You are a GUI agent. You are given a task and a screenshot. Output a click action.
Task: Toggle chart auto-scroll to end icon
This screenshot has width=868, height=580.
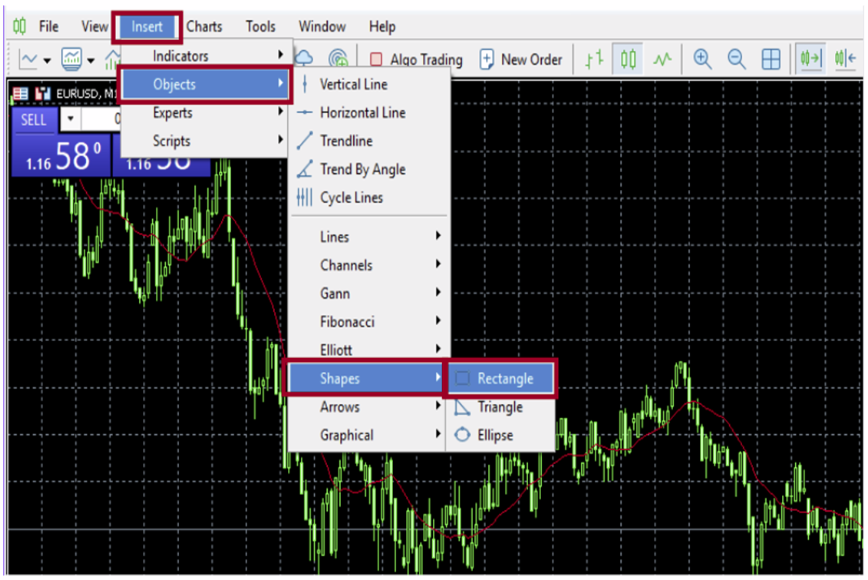(x=810, y=59)
